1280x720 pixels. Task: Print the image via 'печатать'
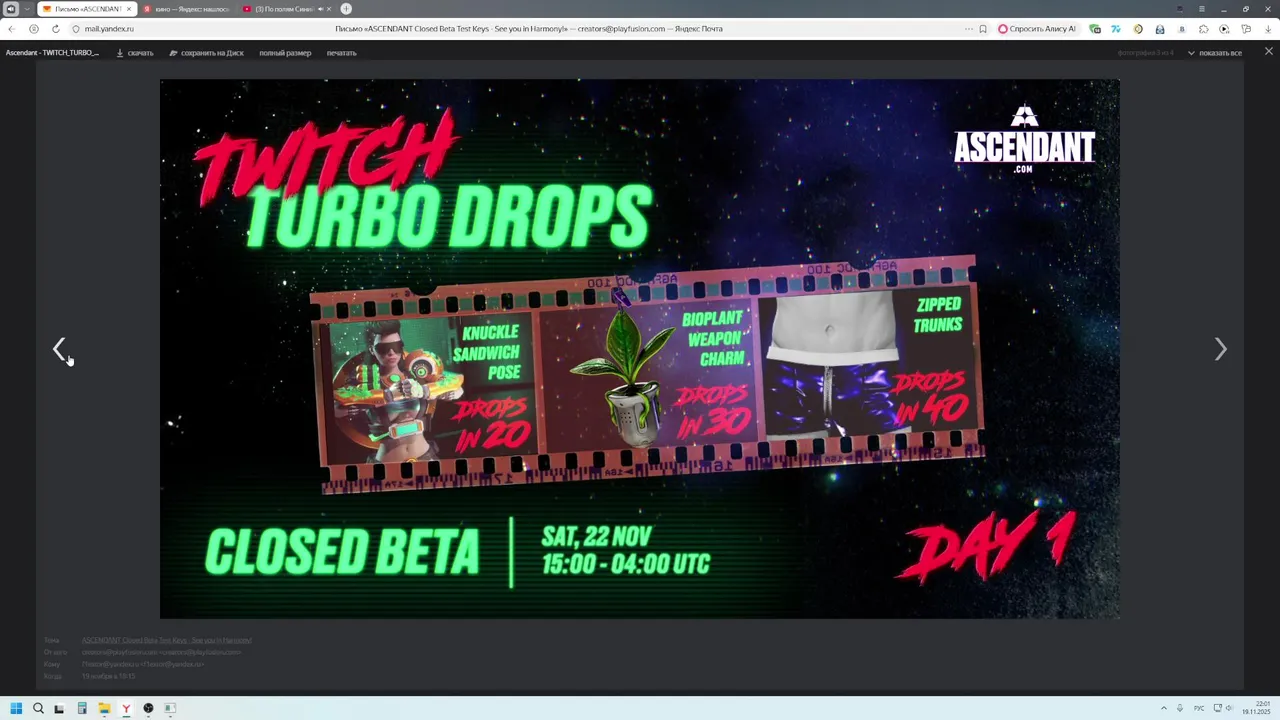341,53
